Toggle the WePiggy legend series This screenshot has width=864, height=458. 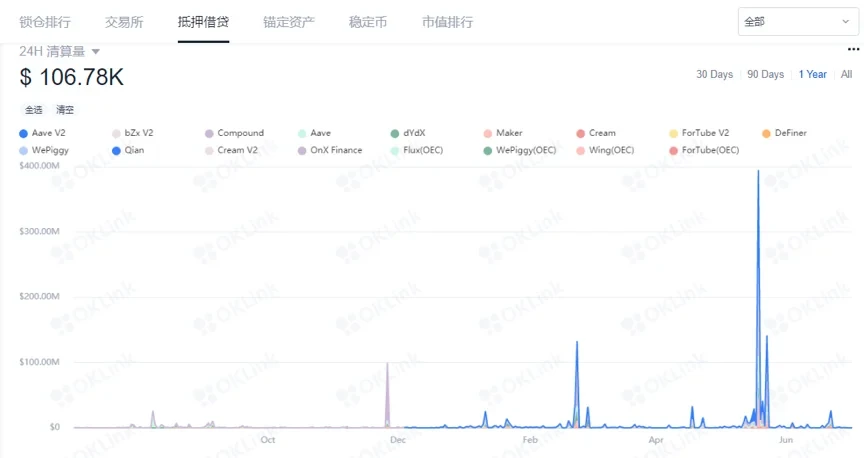(44, 150)
